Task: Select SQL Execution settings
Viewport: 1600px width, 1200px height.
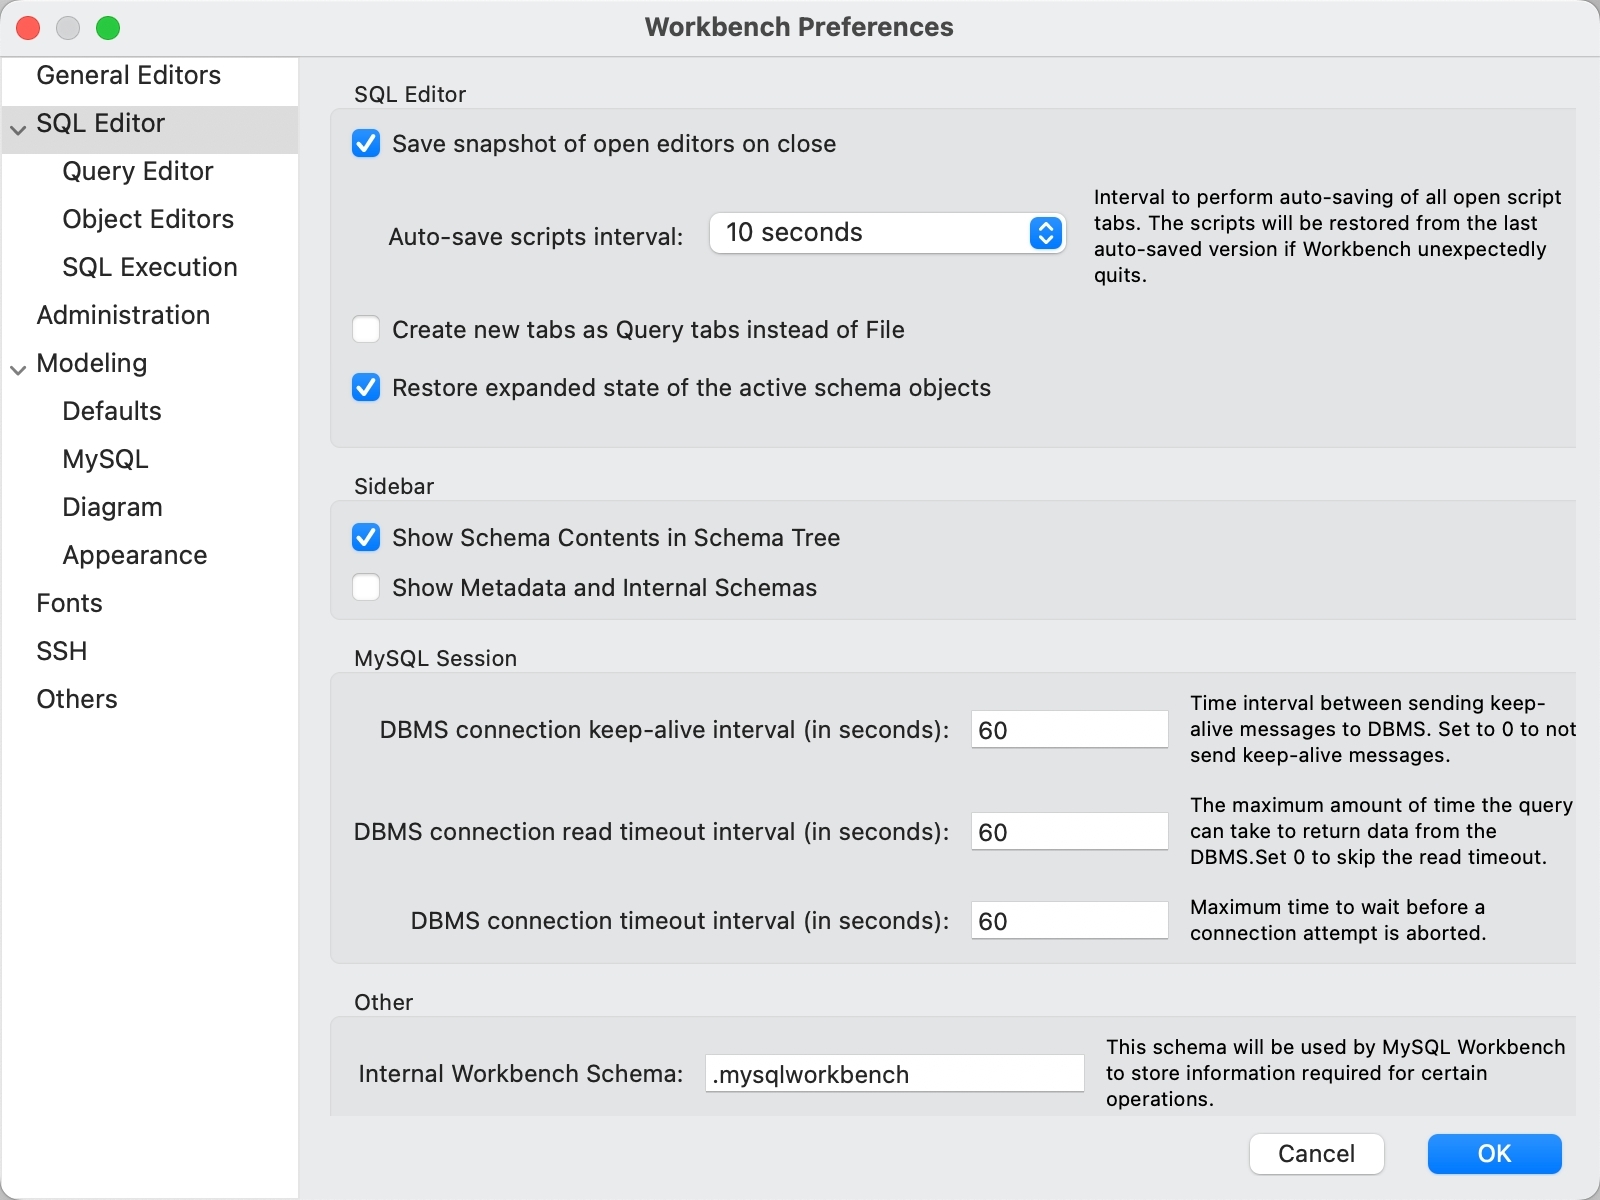Action: [149, 267]
